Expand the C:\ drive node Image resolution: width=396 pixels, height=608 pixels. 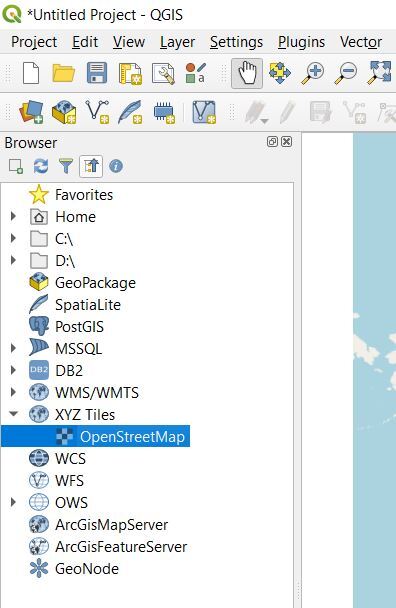pyautogui.click(x=13, y=238)
